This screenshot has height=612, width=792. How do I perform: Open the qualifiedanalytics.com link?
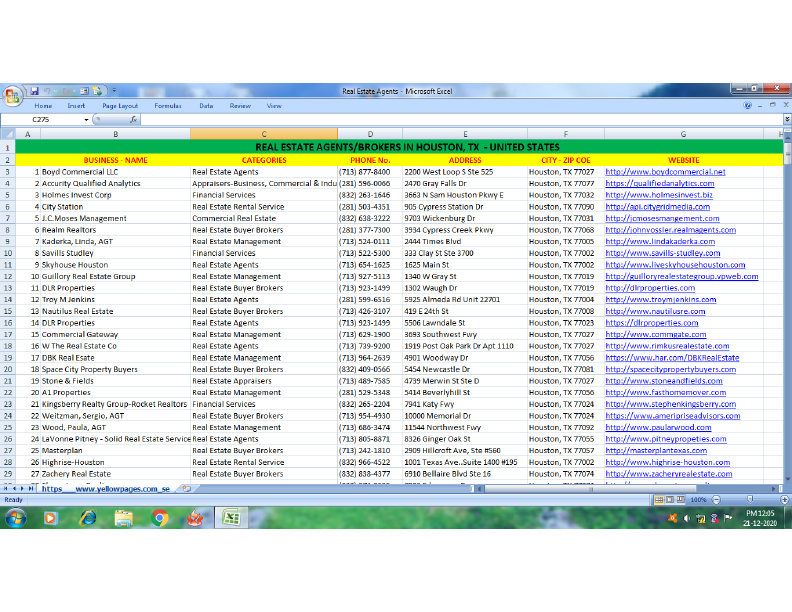(660, 184)
